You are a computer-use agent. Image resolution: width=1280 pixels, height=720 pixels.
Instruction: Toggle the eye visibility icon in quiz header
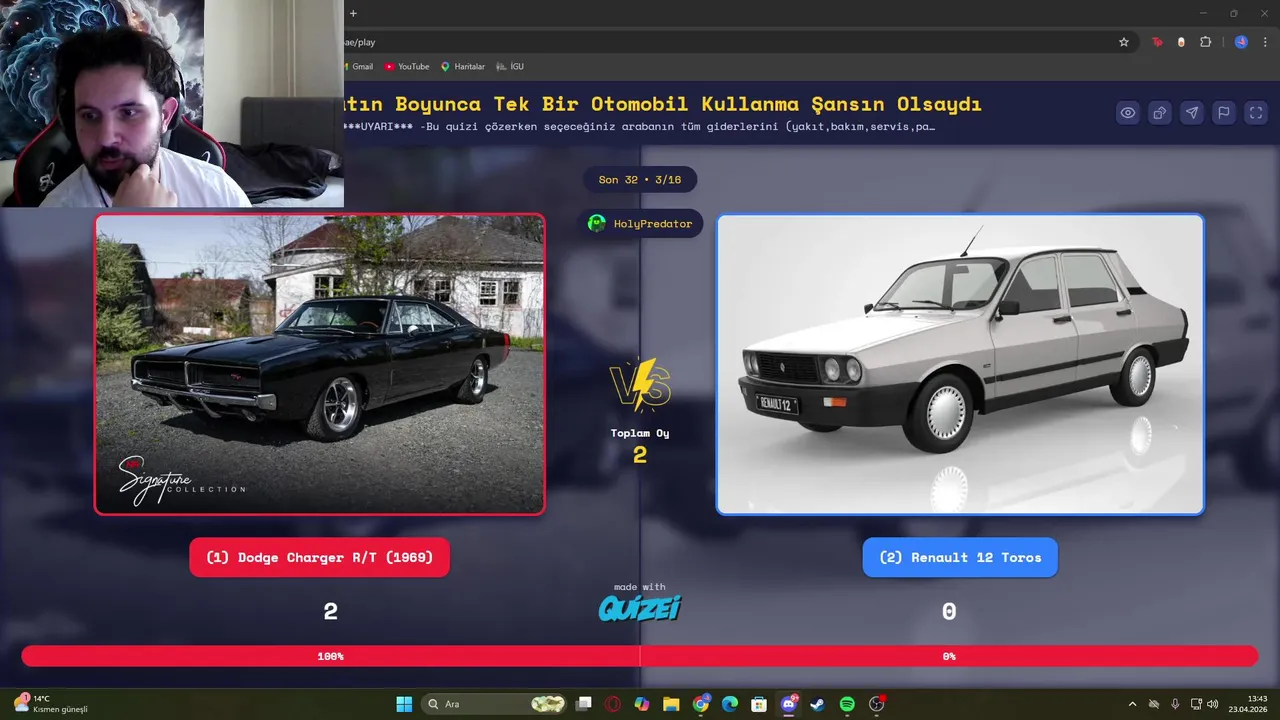[x=1128, y=113]
